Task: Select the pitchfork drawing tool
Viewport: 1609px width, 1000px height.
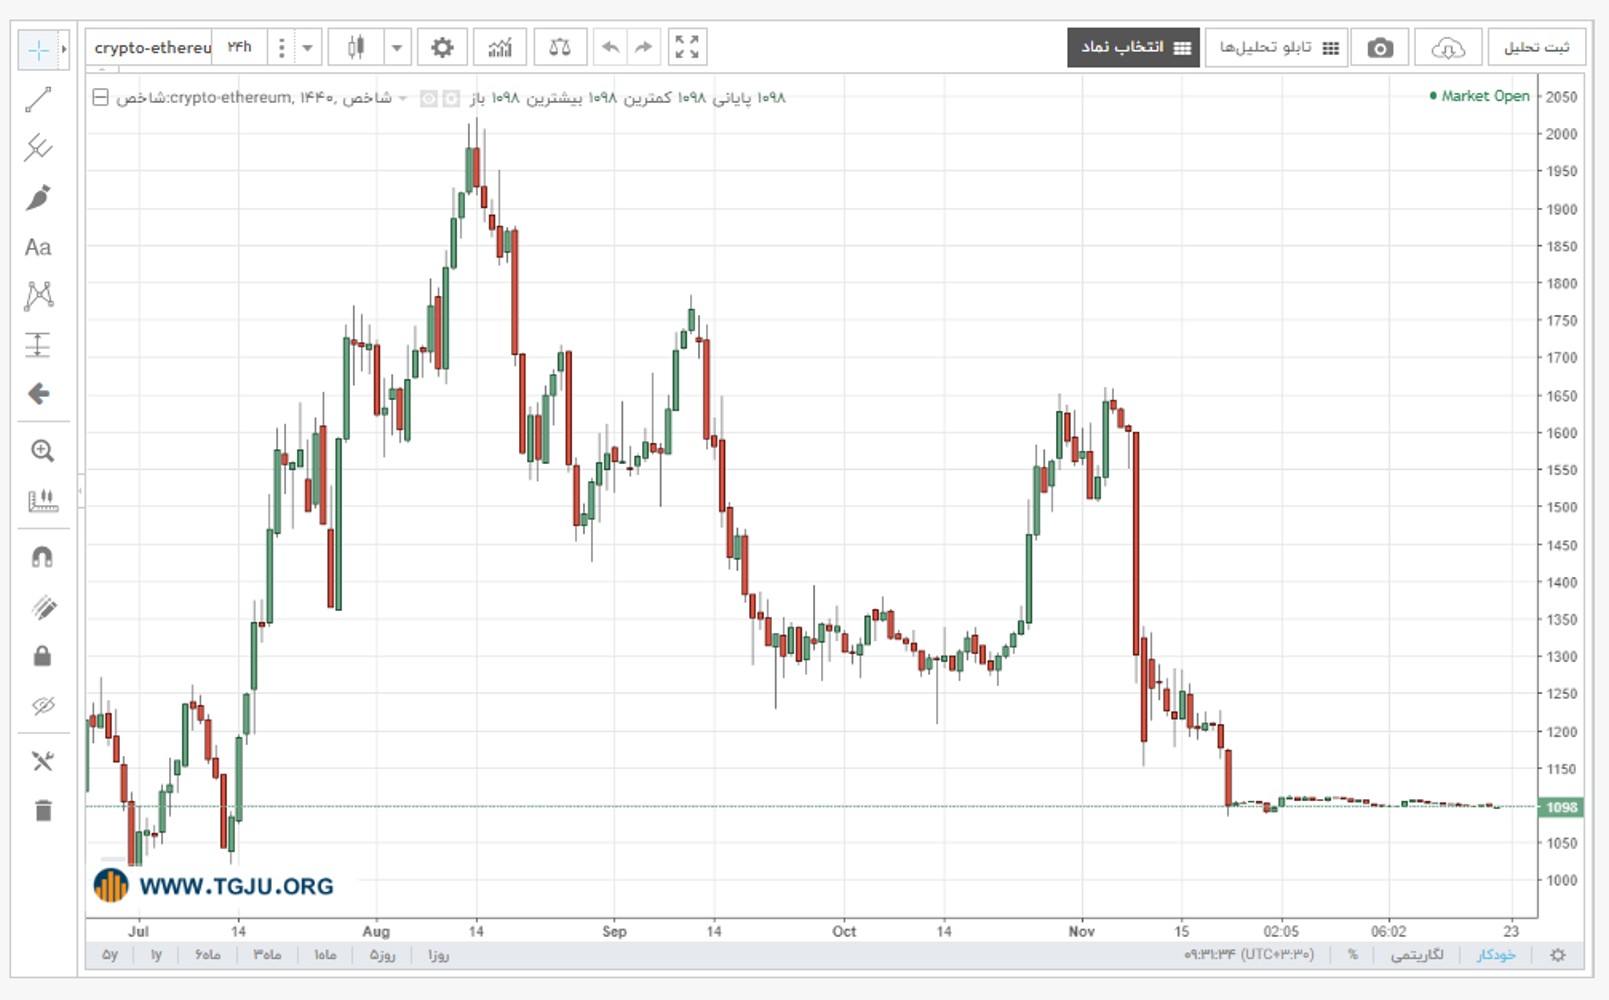Action: [38, 148]
